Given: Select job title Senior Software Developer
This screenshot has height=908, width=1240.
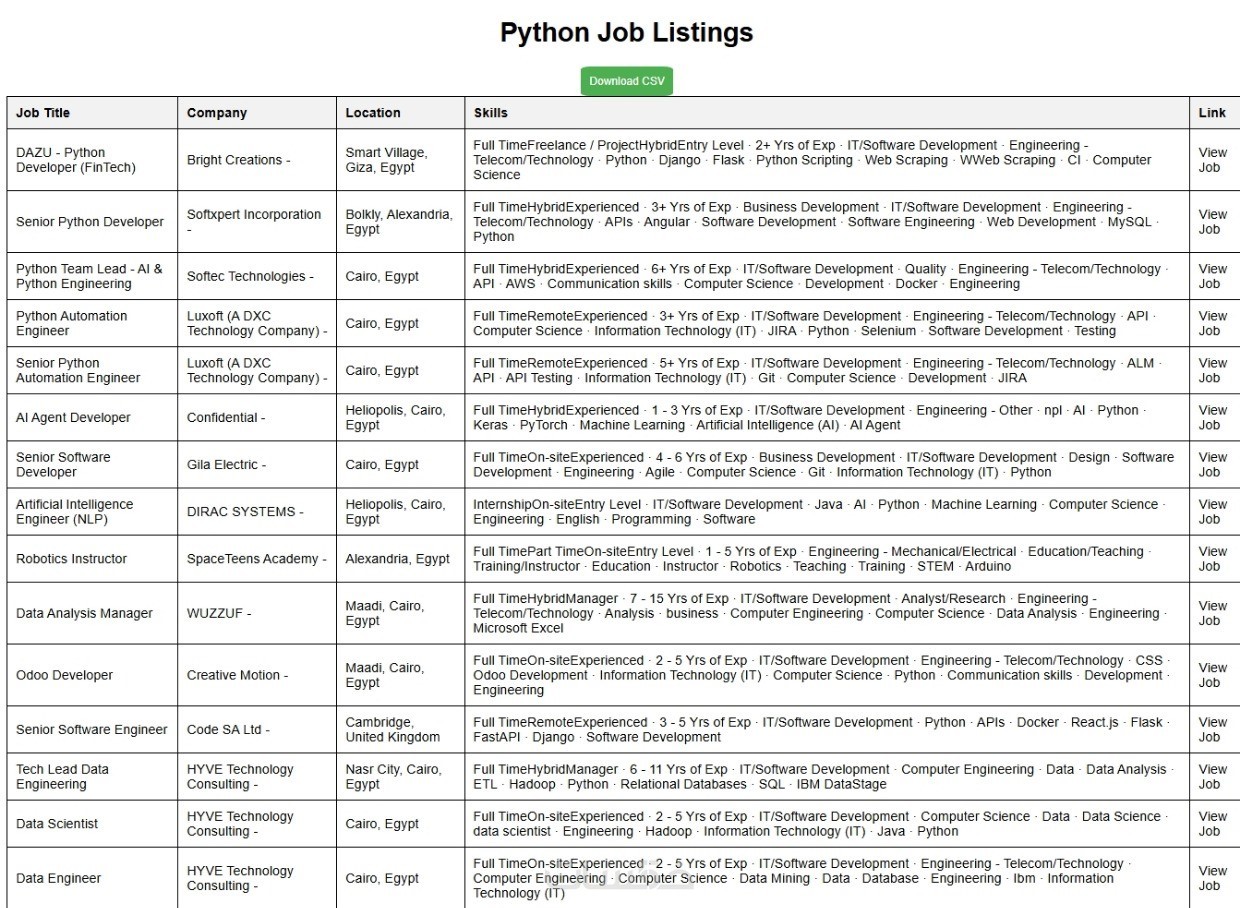Looking at the screenshot, I should coord(63,464).
